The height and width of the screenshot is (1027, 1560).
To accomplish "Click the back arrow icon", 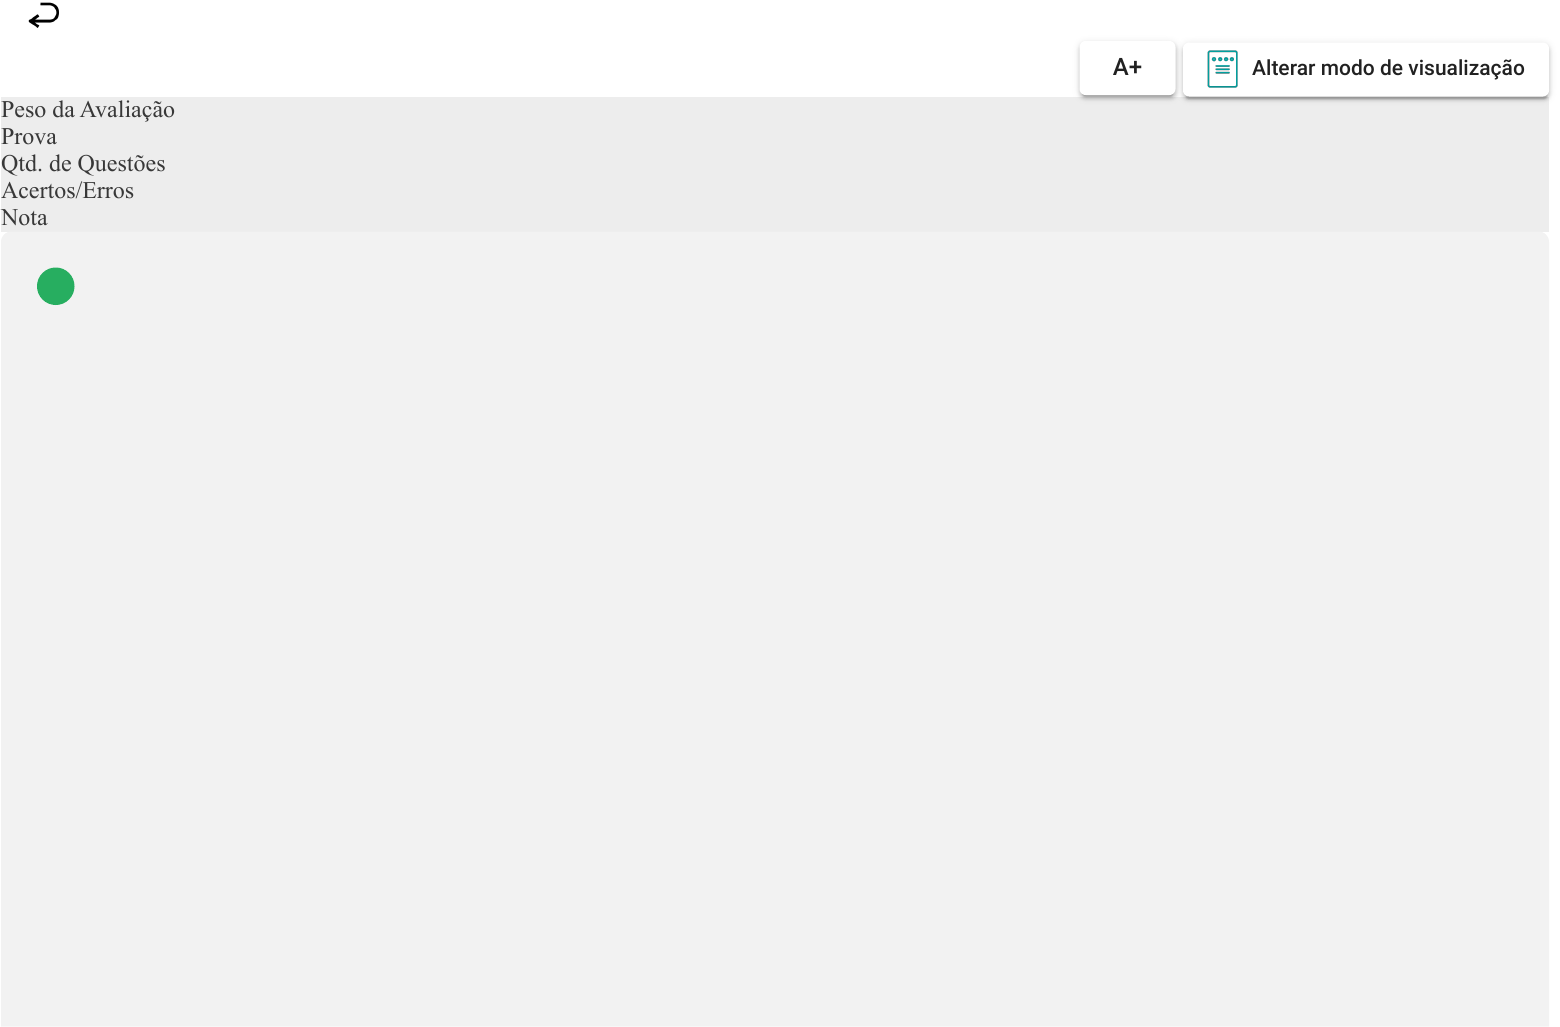I will (x=44, y=16).
